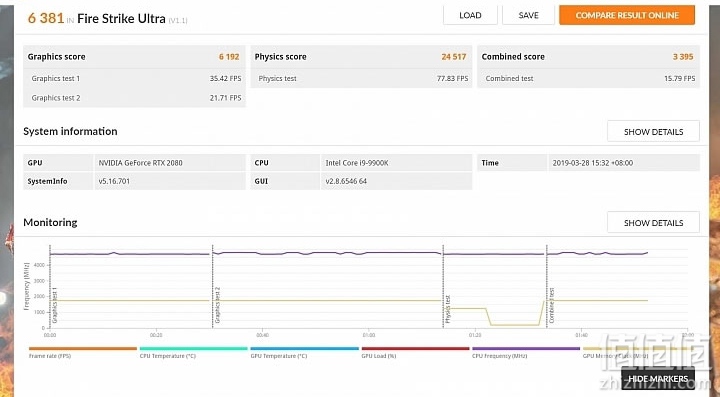The height and width of the screenshot is (397, 720).
Task: Toggle Frame rate (FPS) legend
Action: click(83, 352)
